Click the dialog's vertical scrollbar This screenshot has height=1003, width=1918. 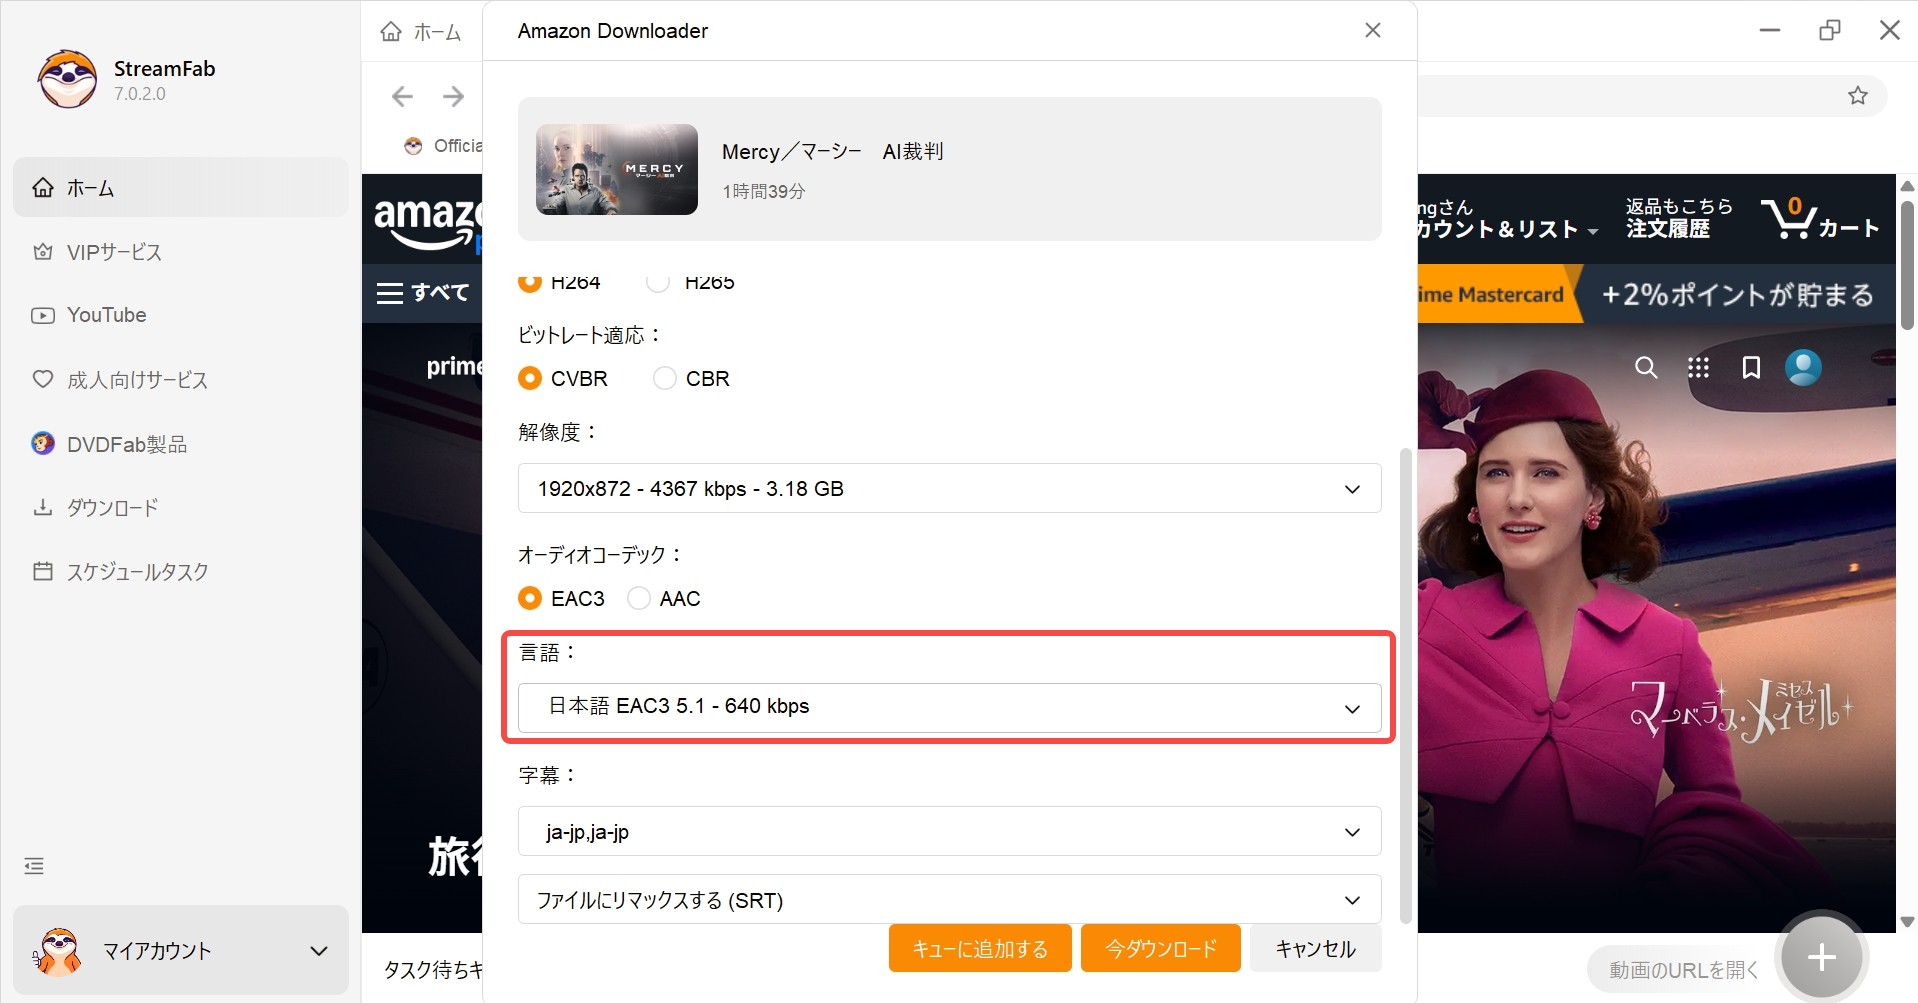coord(1405,686)
